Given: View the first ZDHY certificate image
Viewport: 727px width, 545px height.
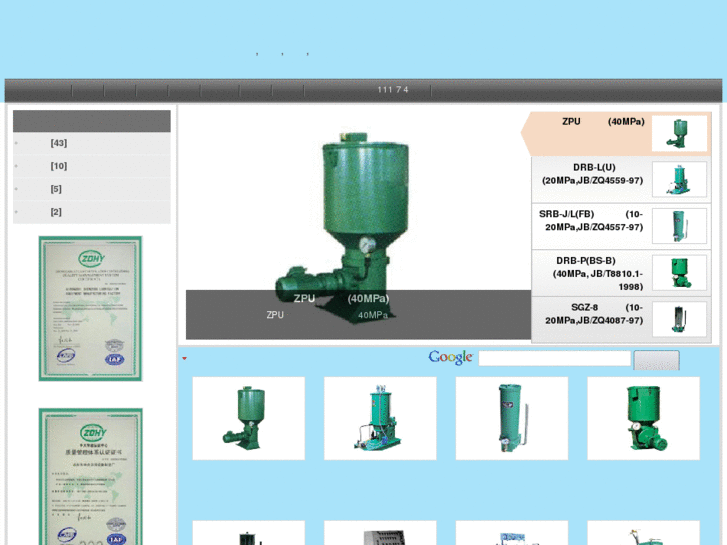Looking at the screenshot, I should click(90, 308).
